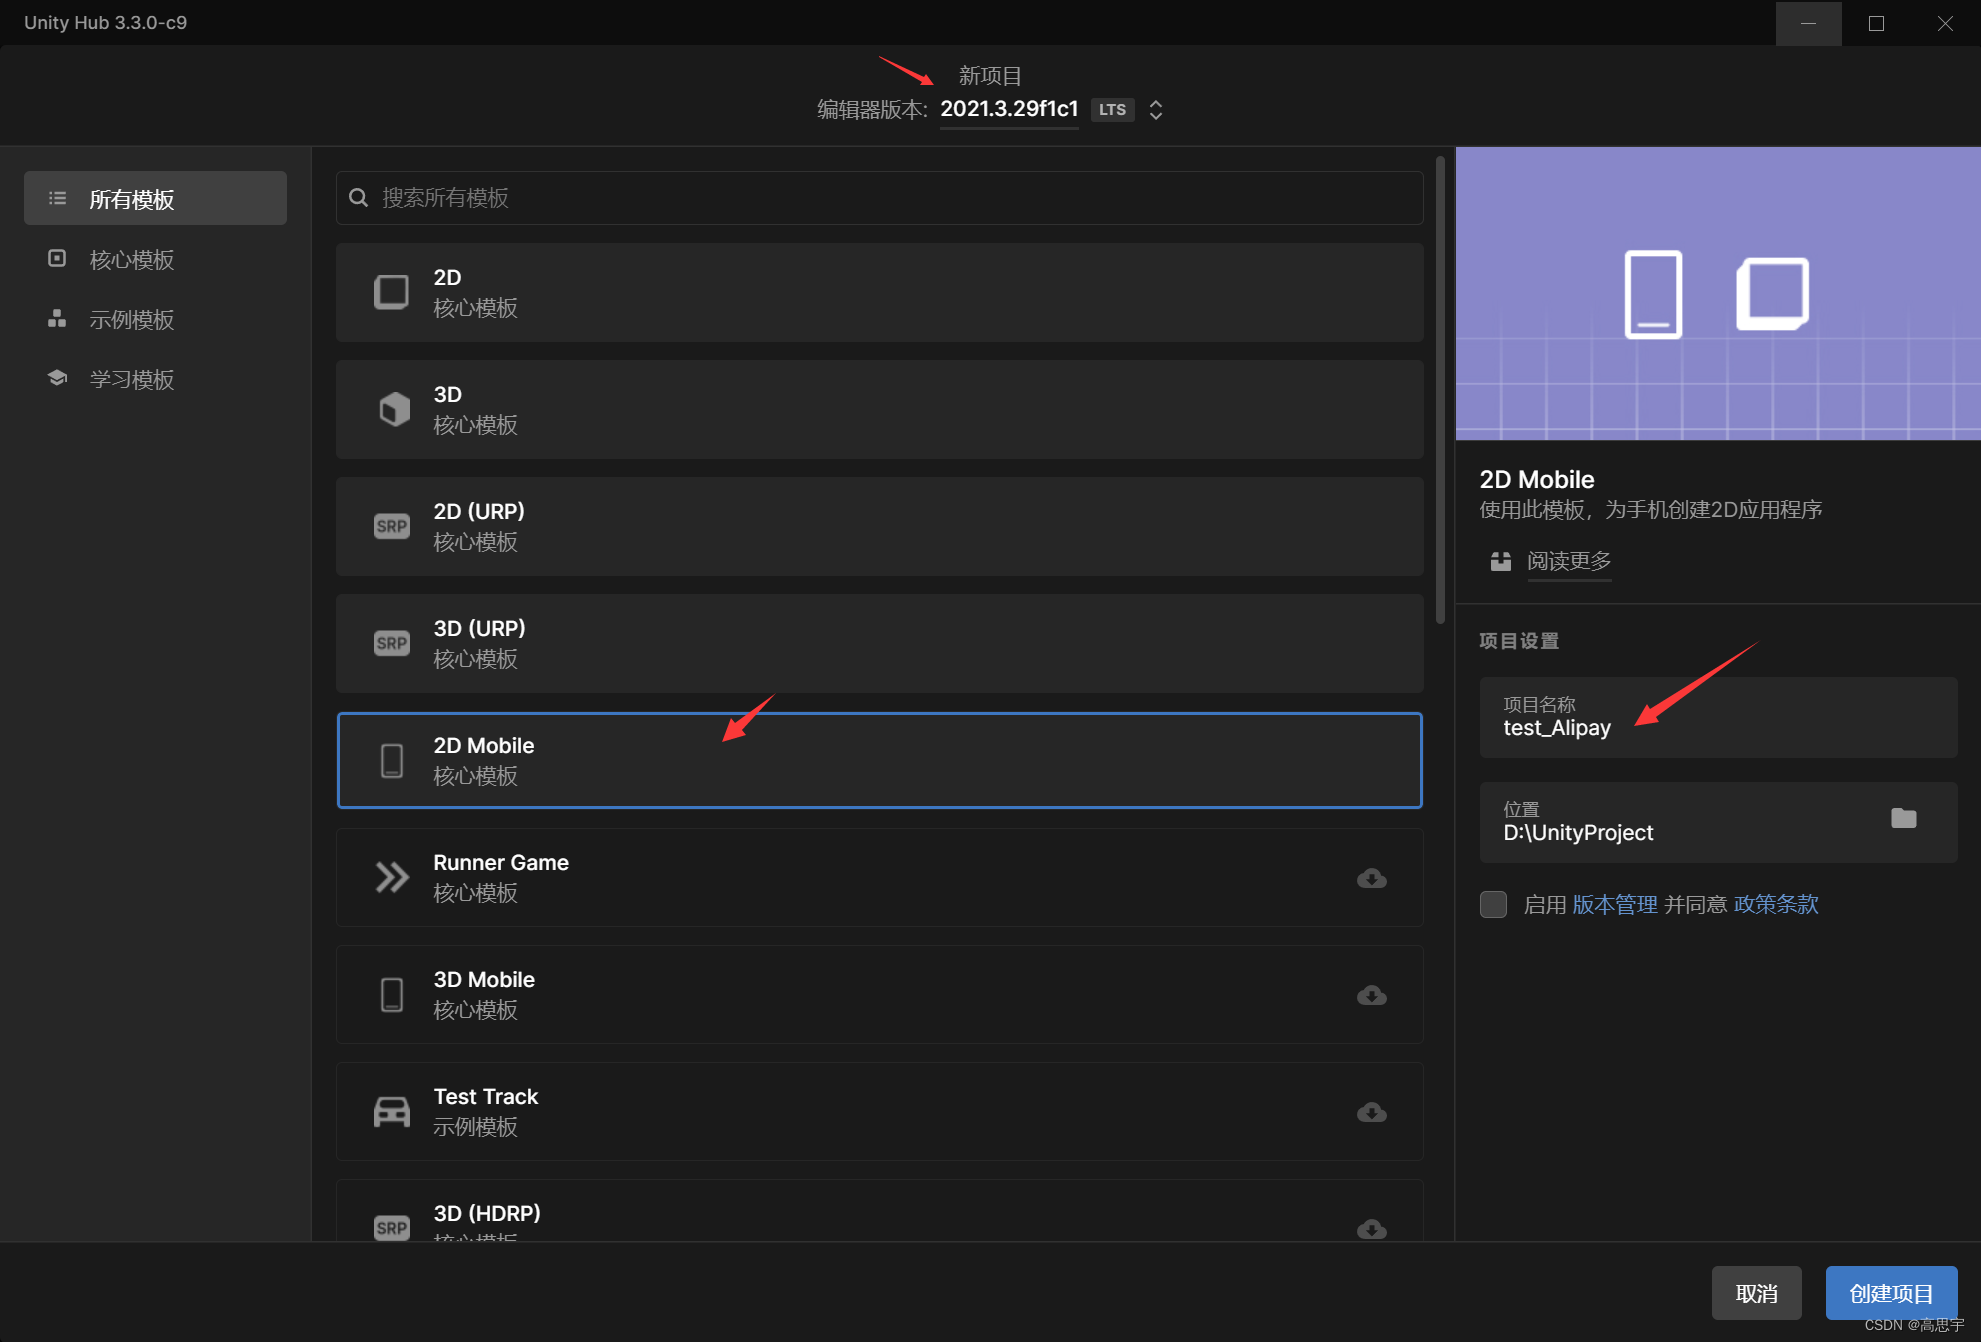The width and height of the screenshot is (1981, 1342).
Task: Click the 取消 button
Action: pos(1756,1293)
